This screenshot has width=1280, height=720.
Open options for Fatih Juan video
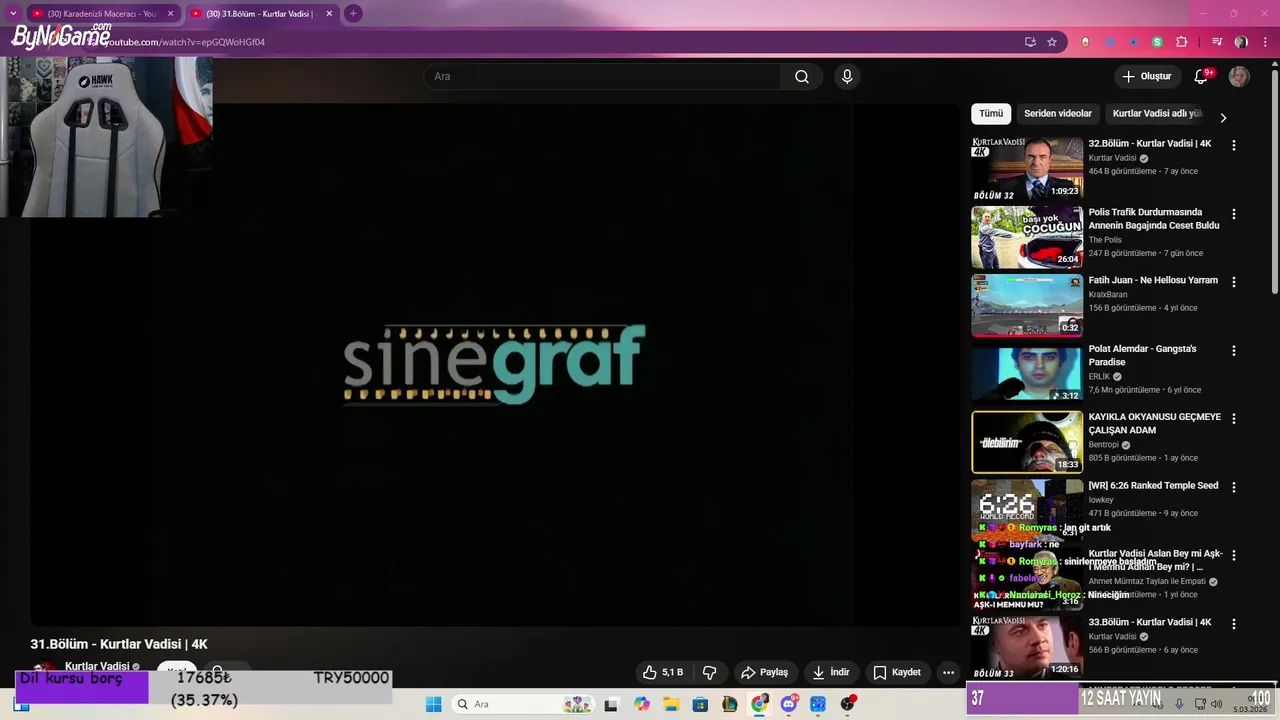[1233, 282]
